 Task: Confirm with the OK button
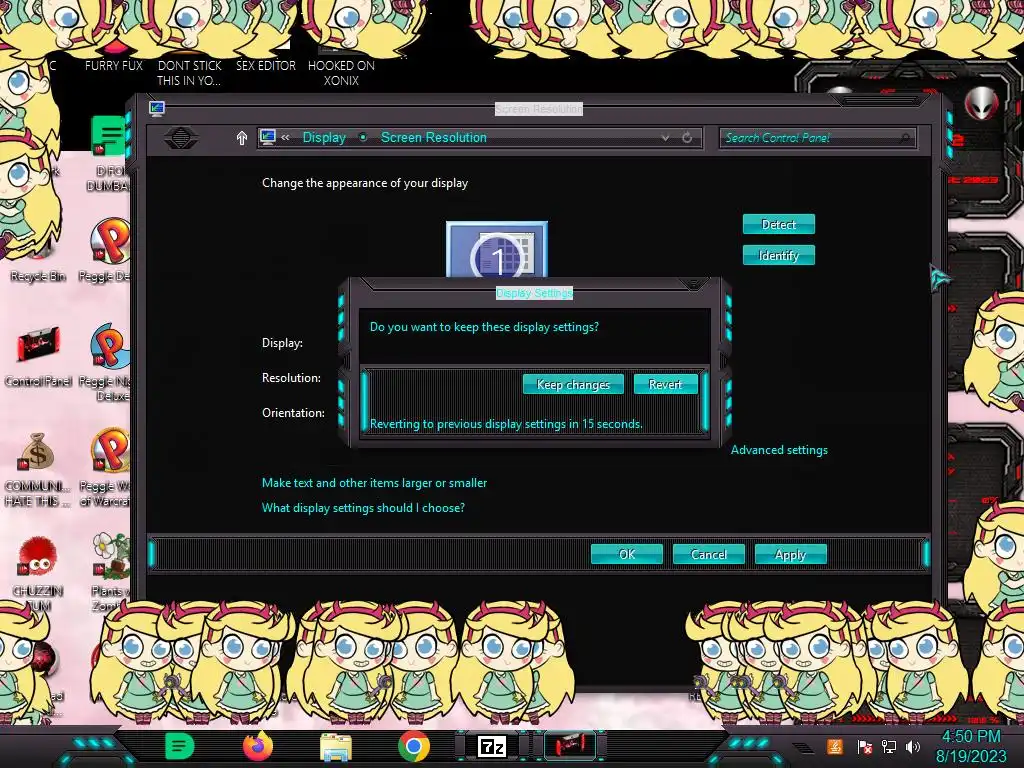627,554
